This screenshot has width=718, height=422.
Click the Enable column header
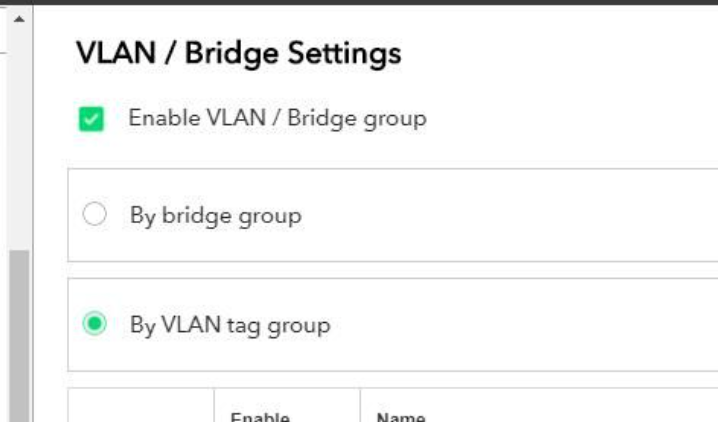pos(260,416)
